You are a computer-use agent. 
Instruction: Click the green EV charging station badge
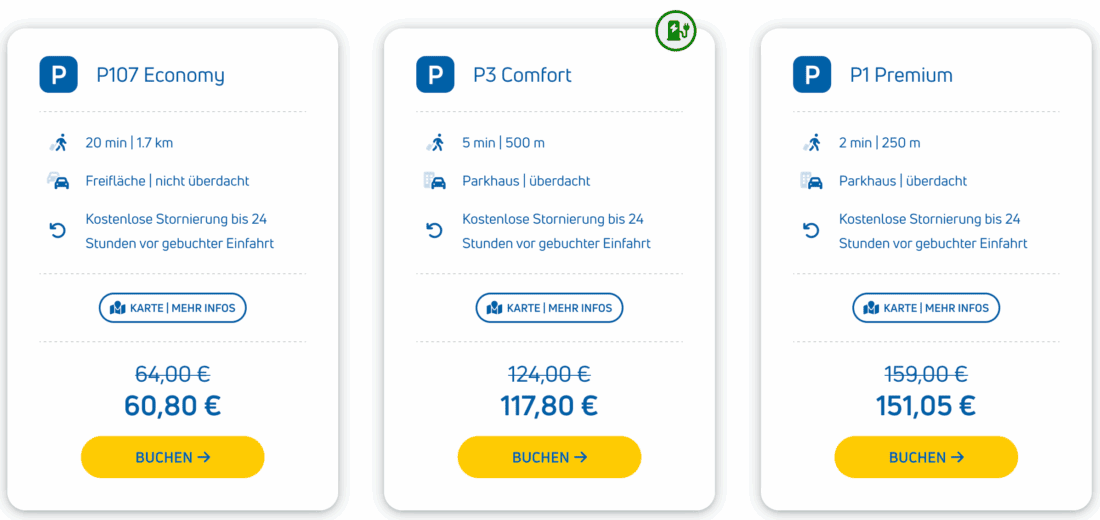click(676, 30)
